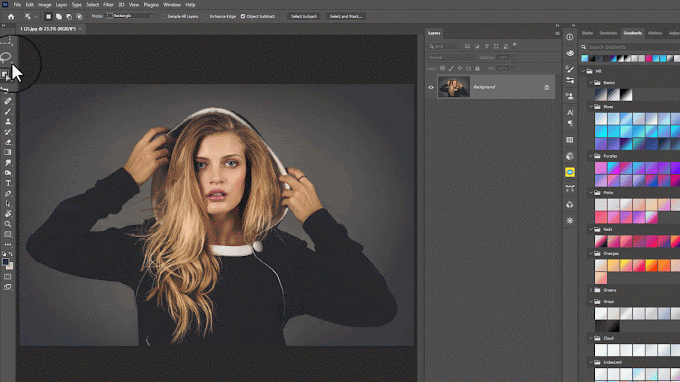Open the Mode Rectangle dropdown
Image resolution: width=680 pixels, height=382 pixels.
[130, 16]
